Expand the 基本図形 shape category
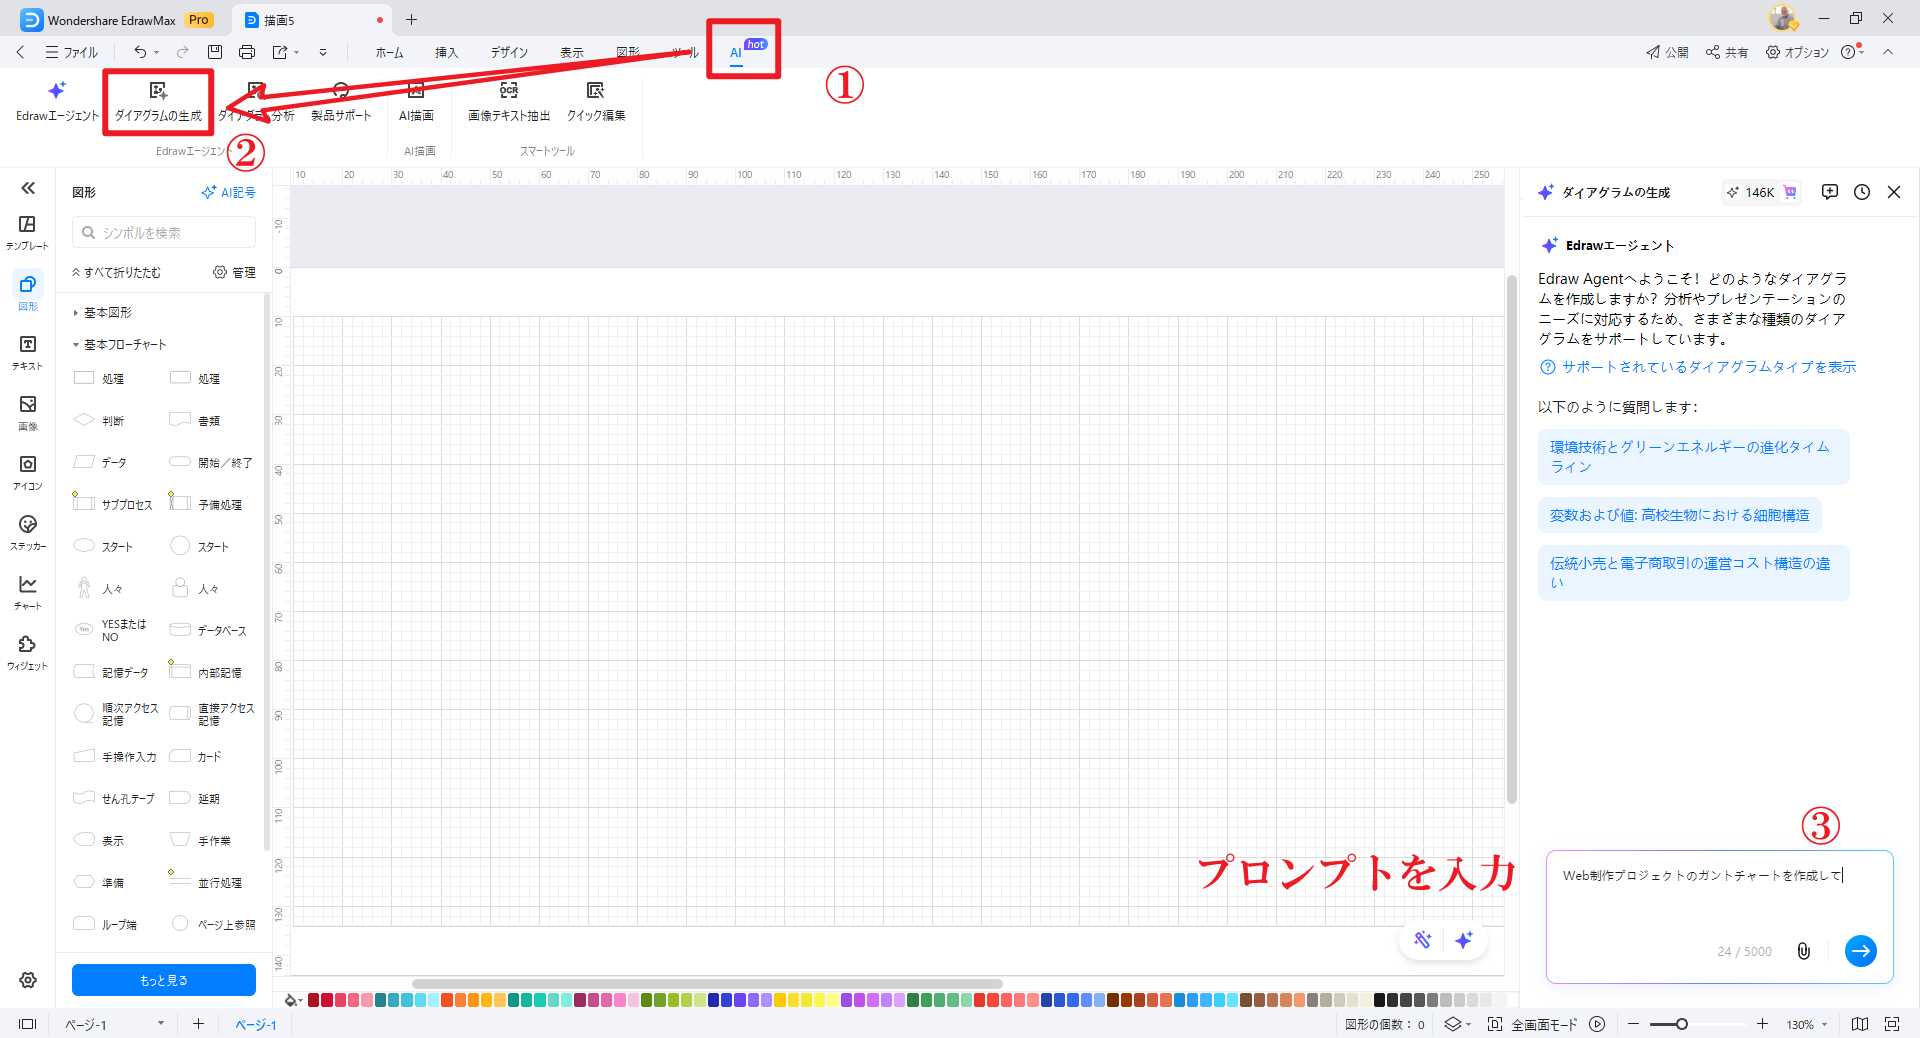Image resolution: width=1920 pixels, height=1038 pixels. click(104, 311)
